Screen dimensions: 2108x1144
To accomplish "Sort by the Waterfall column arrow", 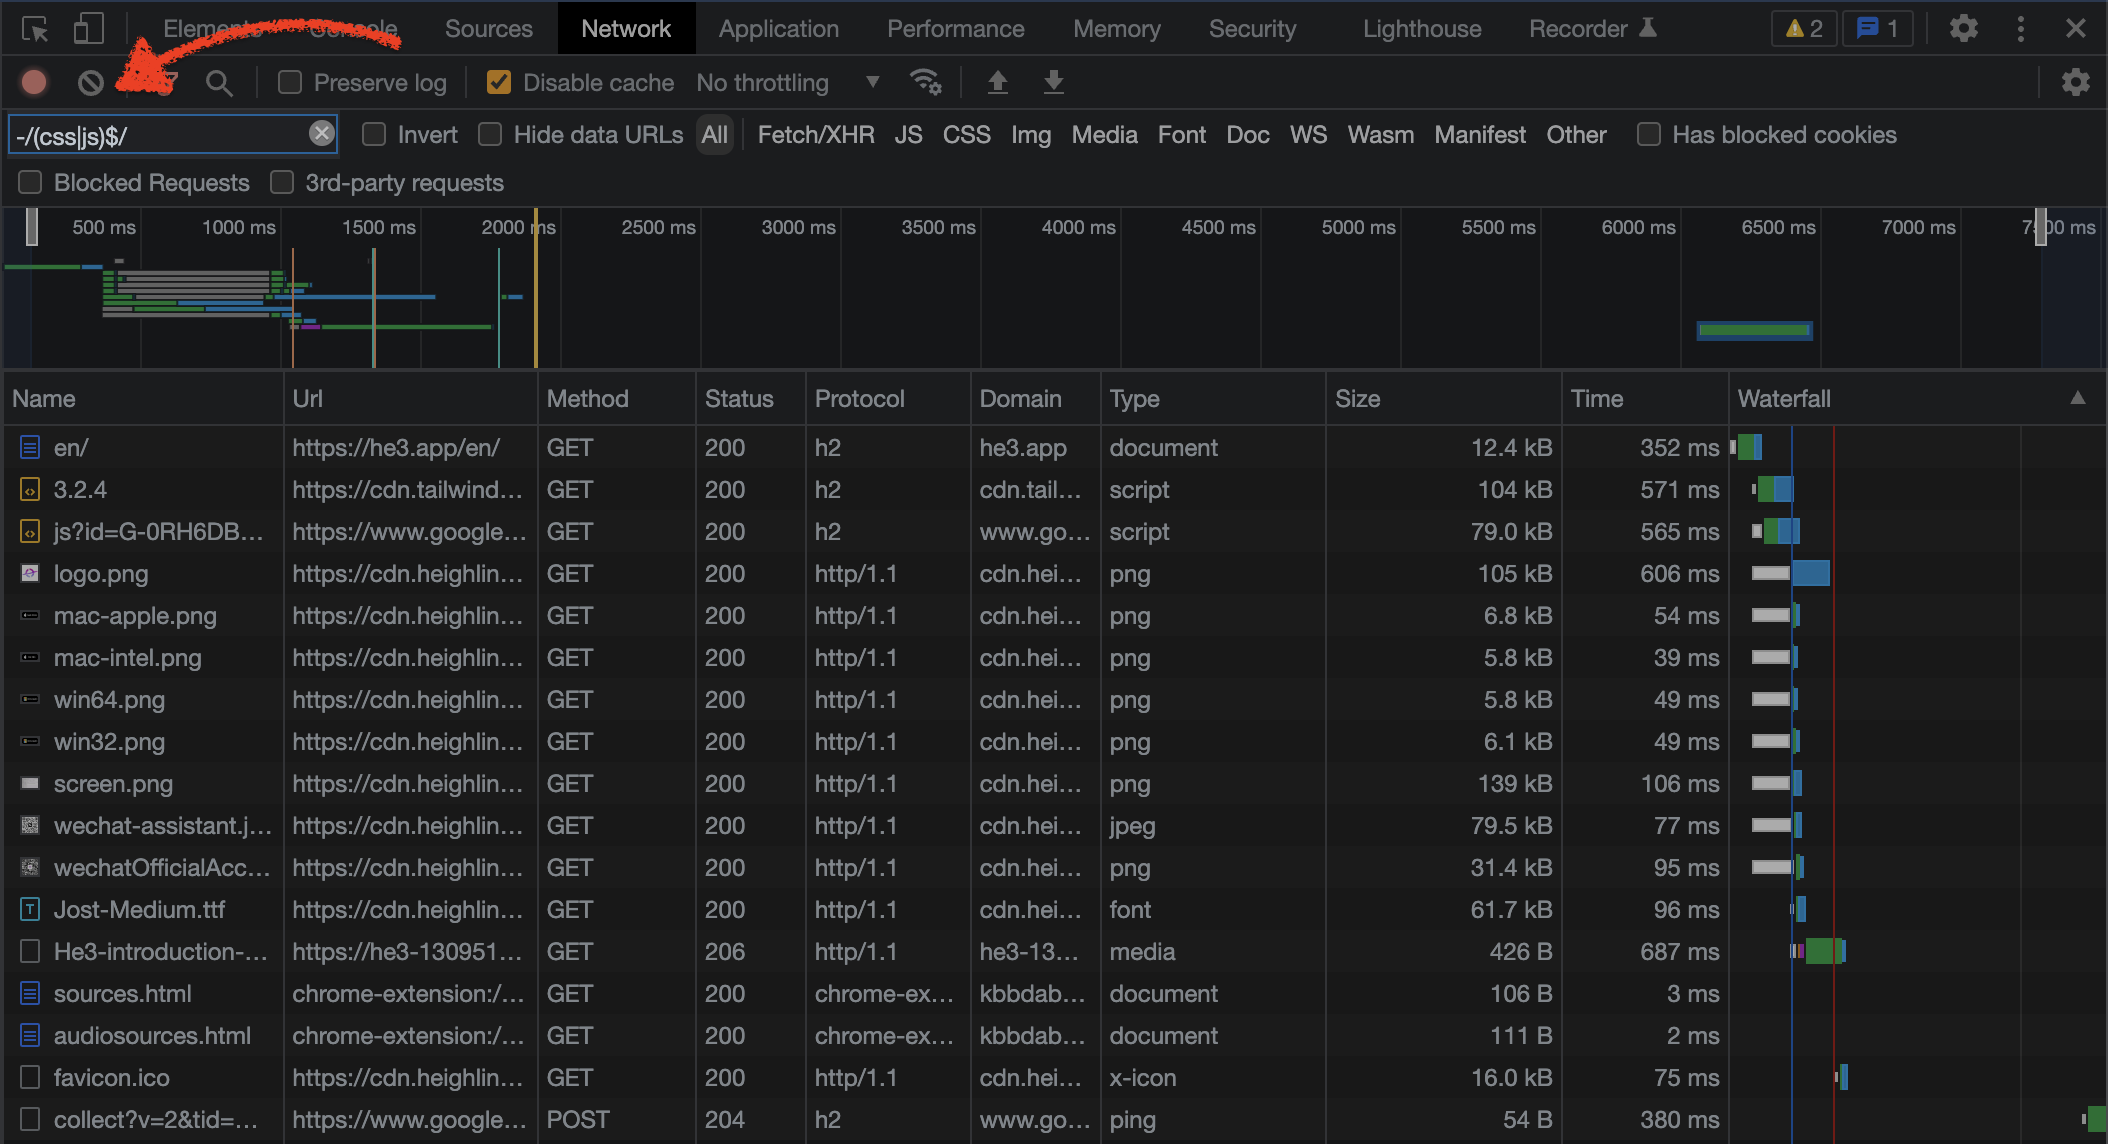I will [x=2077, y=398].
